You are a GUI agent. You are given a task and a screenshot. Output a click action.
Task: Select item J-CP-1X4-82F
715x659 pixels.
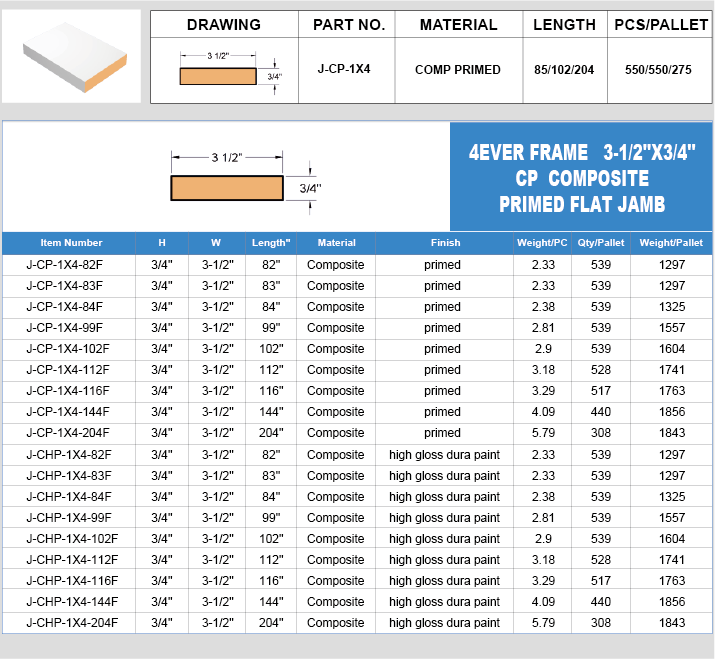point(65,265)
